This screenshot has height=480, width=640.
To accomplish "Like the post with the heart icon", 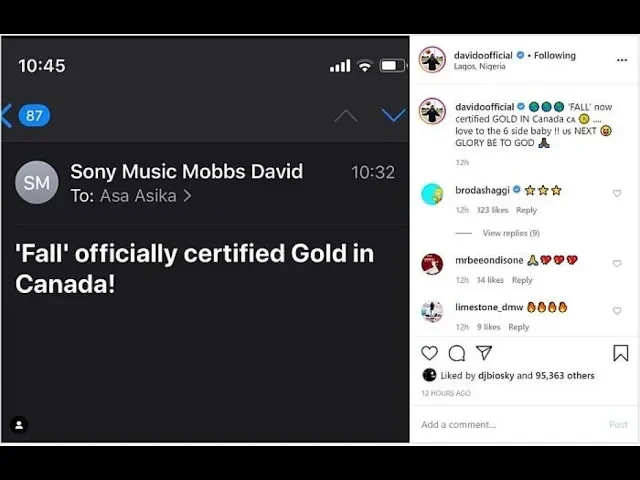I will click(x=429, y=353).
